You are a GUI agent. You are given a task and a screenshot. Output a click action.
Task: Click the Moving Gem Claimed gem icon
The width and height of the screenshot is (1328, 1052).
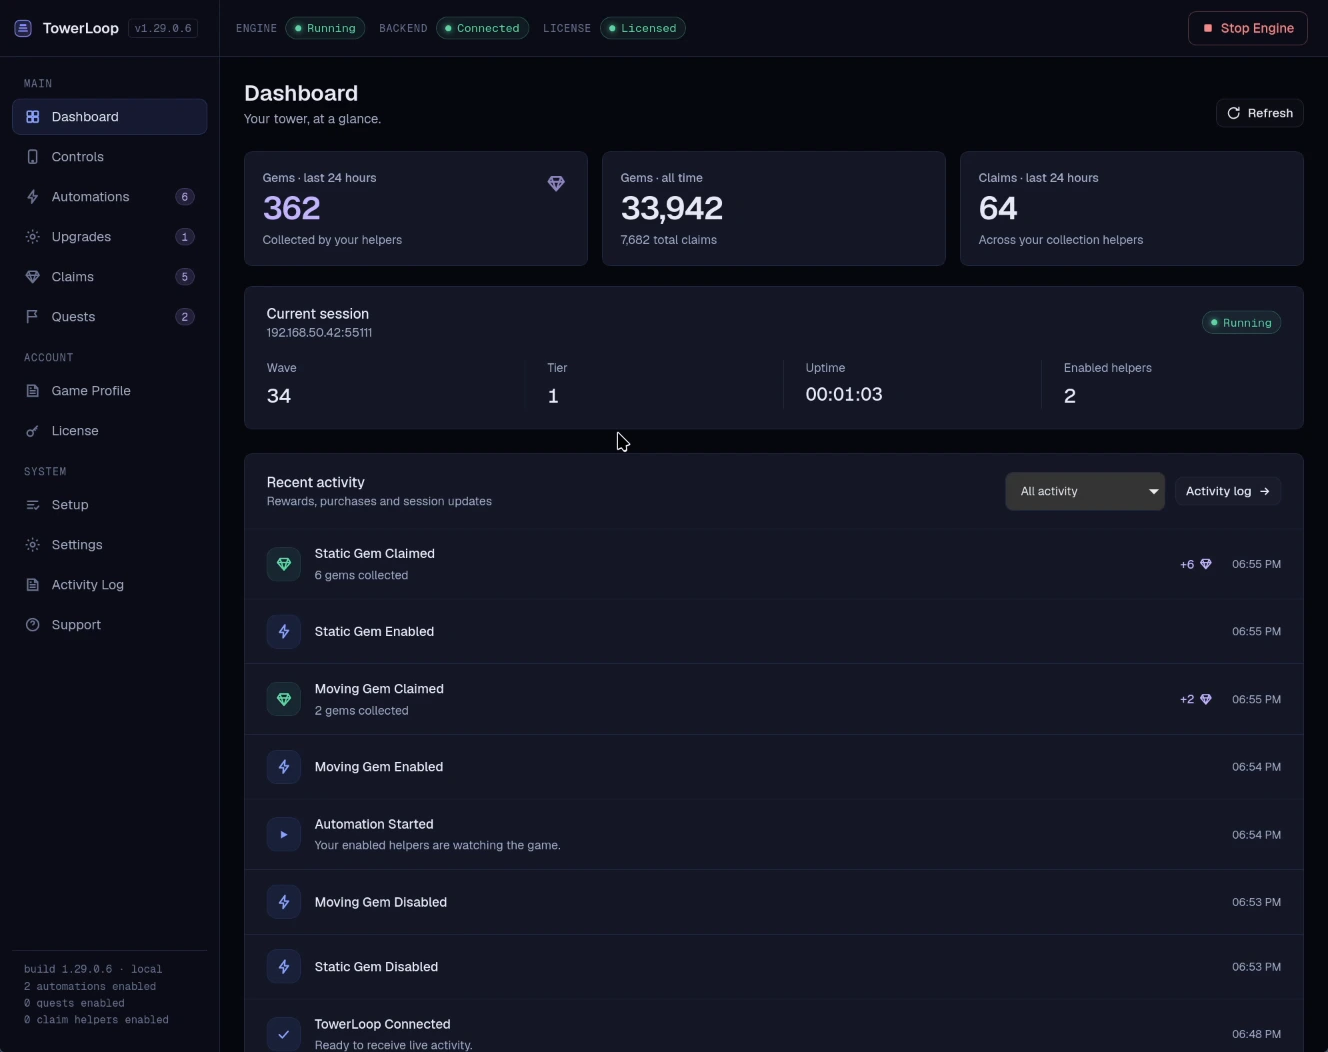click(284, 699)
